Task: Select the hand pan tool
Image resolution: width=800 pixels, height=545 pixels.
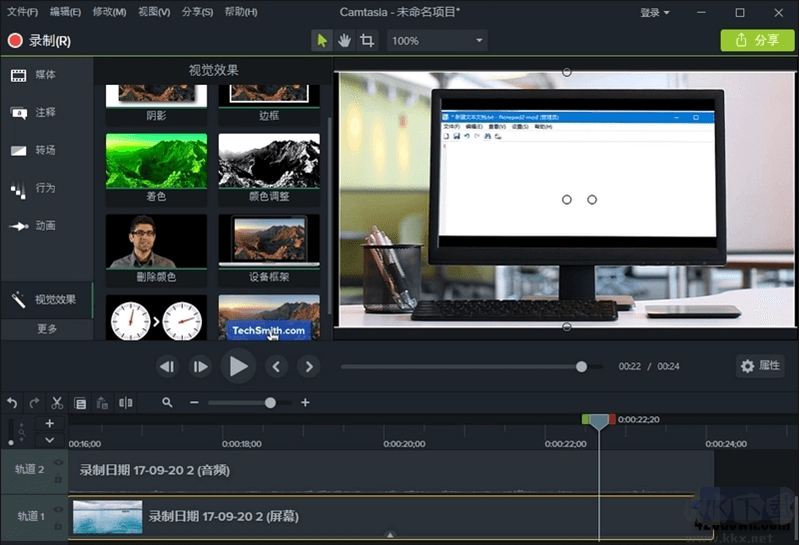Action: coord(344,41)
